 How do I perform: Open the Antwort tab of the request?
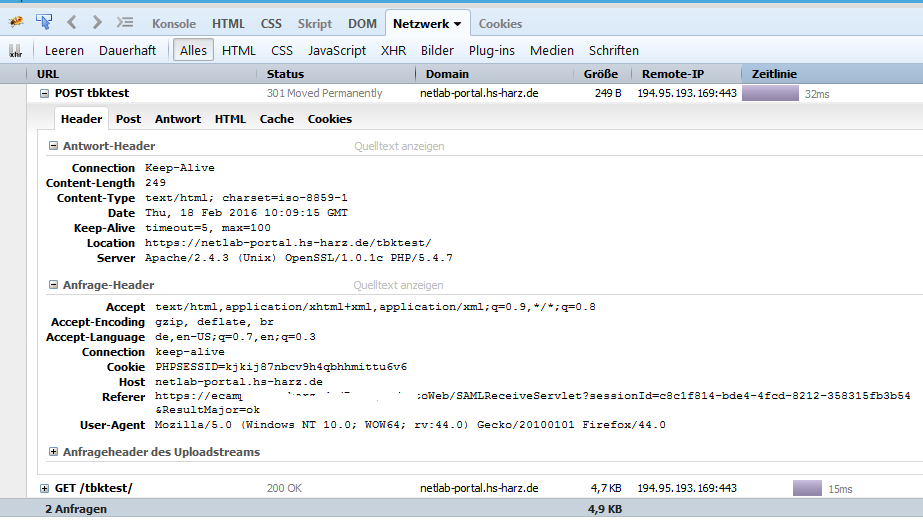(x=178, y=119)
